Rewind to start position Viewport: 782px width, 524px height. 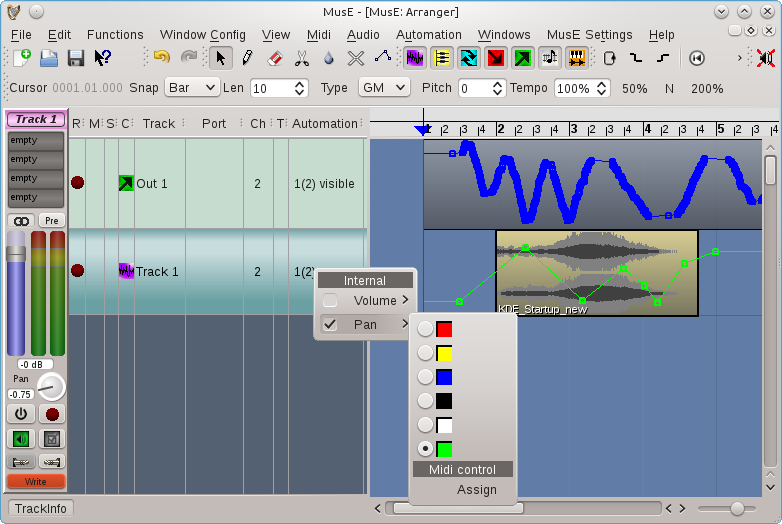697,58
